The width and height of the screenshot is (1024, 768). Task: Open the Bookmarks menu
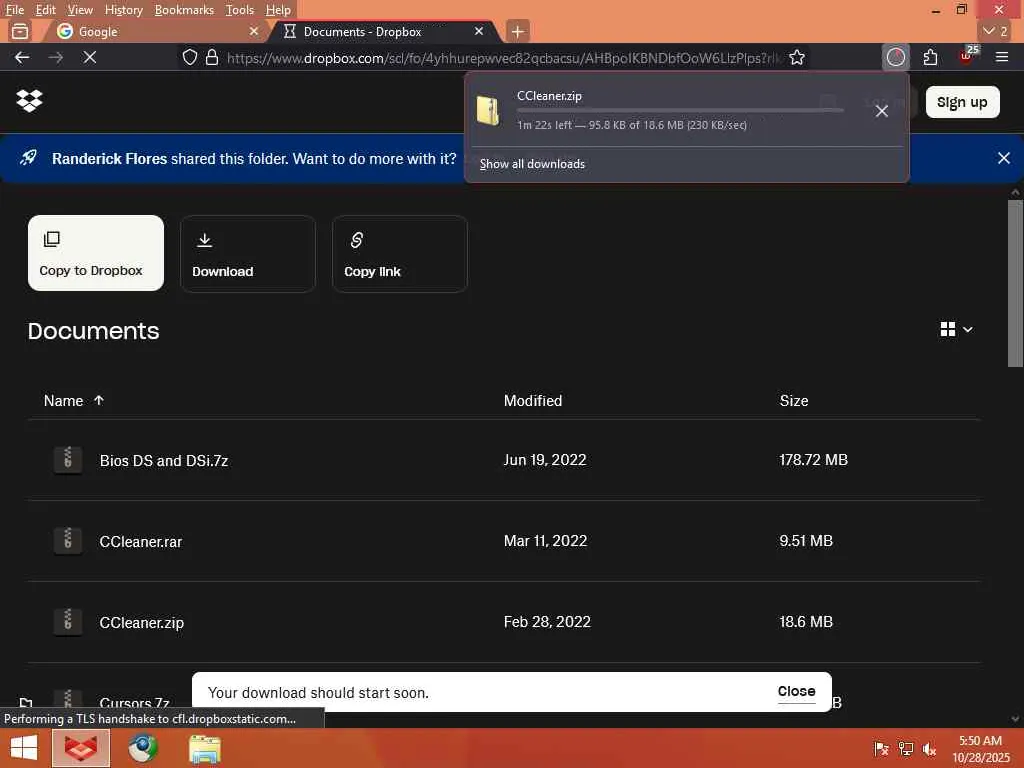tap(184, 10)
